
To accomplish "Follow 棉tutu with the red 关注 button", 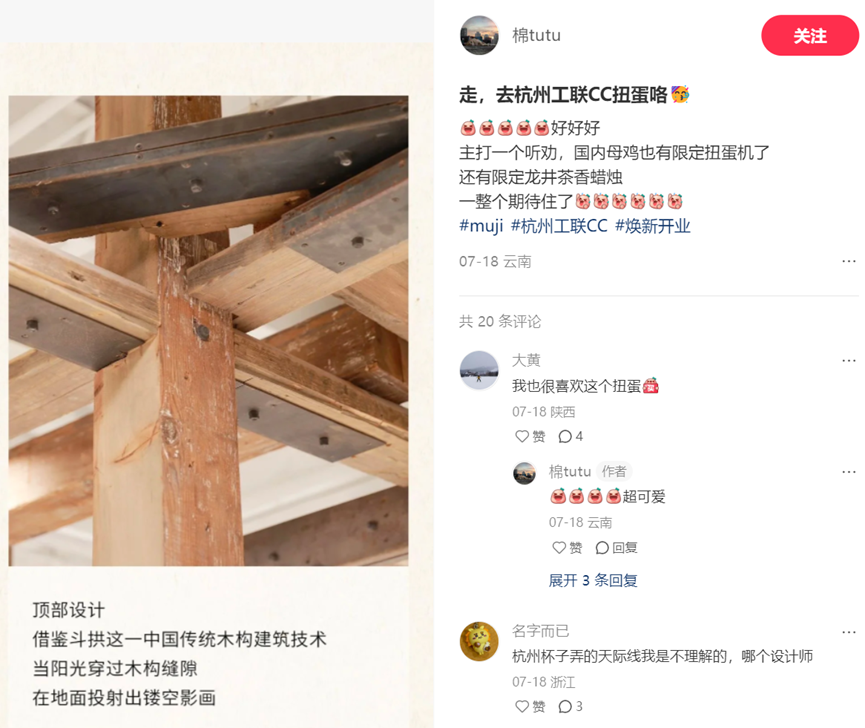I will [x=810, y=36].
